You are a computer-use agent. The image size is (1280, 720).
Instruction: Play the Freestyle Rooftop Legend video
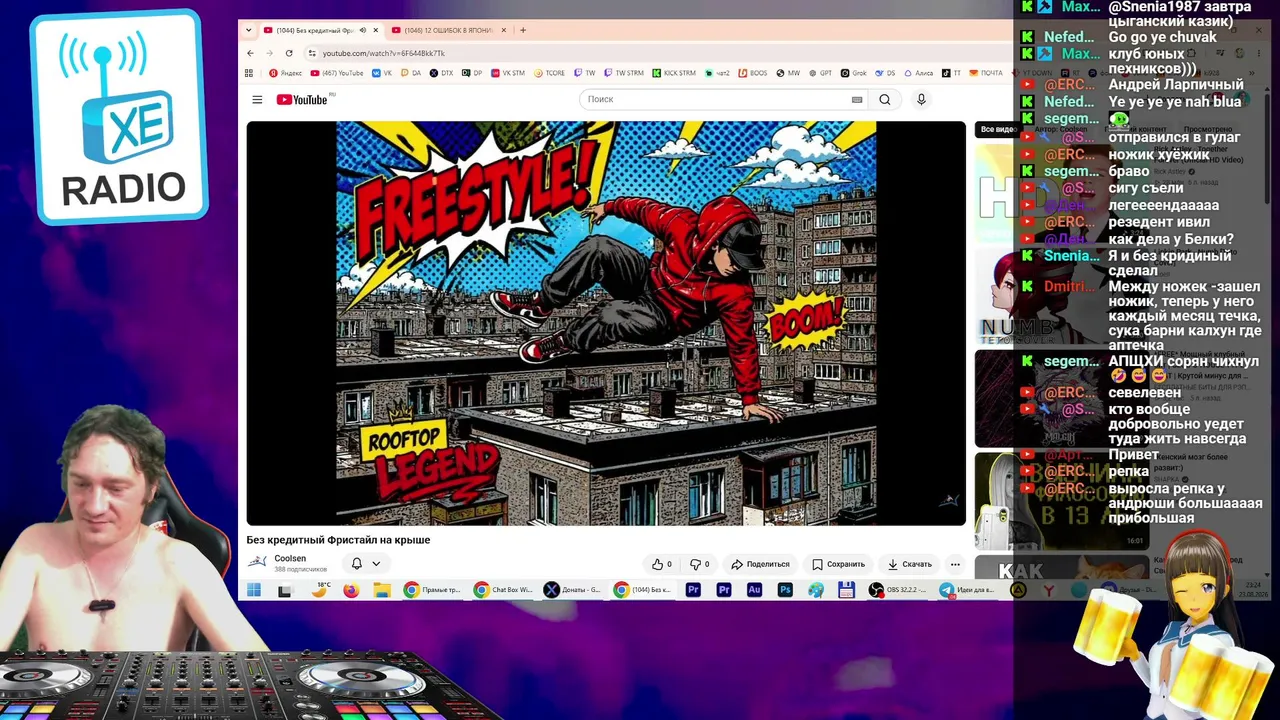(606, 323)
